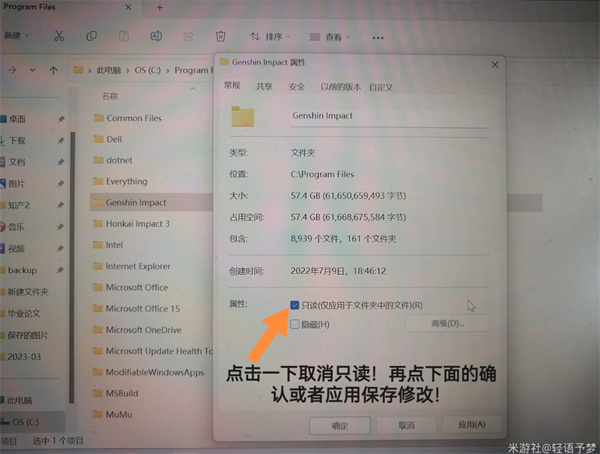Uncheck the 只读 read-only checkbox
600x454 pixels.
tap(294, 305)
